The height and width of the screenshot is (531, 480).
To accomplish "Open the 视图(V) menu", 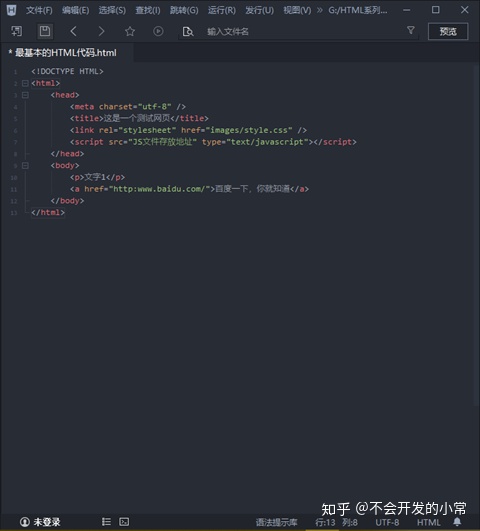I will pos(297,10).
